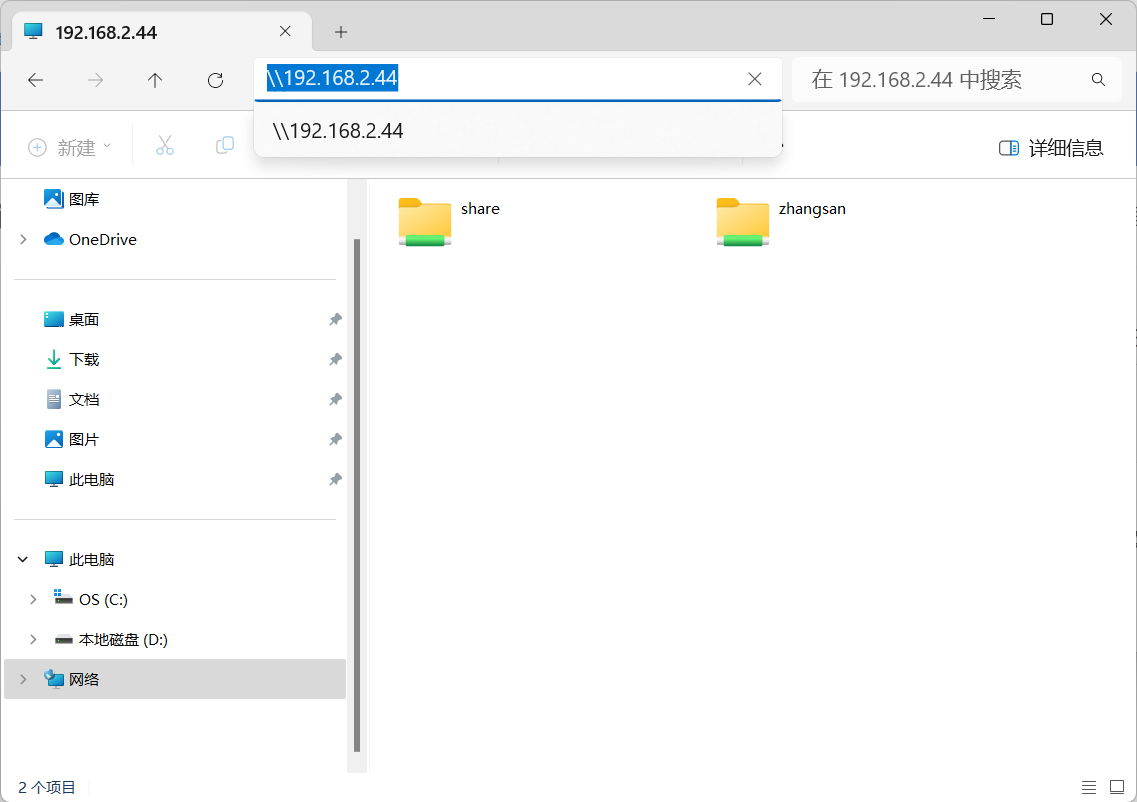Navigate up one directory level
This screenshot has width=1137, height=802.
pyautogui.click(x=155, y=80)
